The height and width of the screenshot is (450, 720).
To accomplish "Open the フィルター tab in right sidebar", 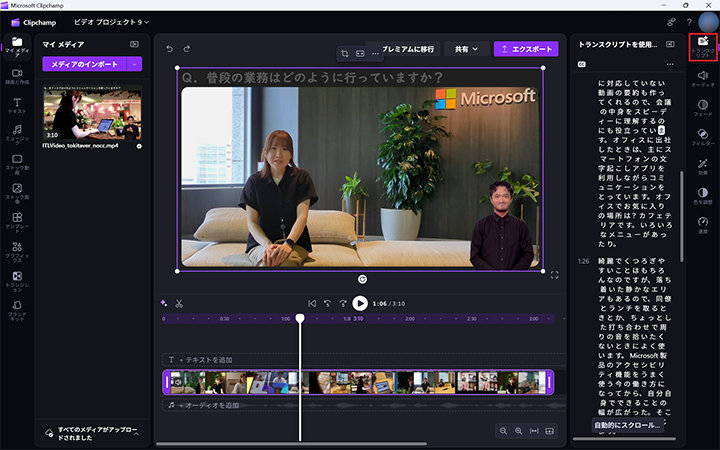I will [x=703, y=137].
